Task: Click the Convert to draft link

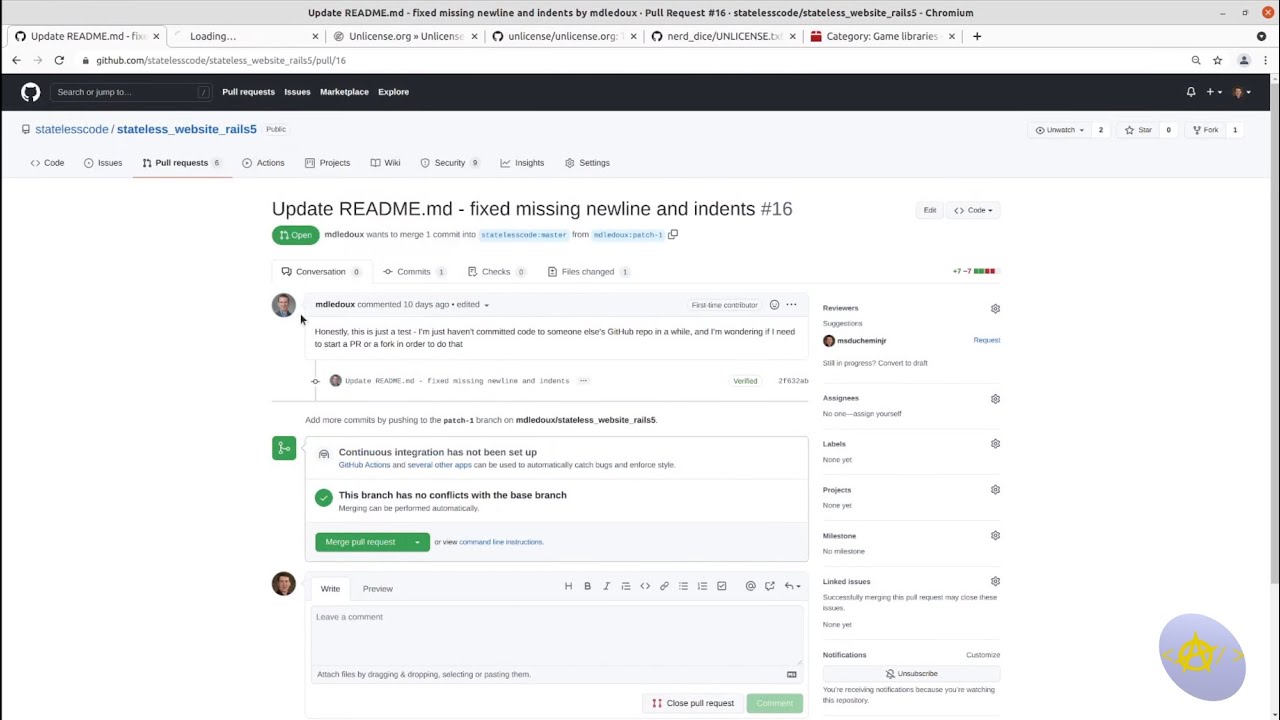Action: pyautogui.click(x=902, y=363)
